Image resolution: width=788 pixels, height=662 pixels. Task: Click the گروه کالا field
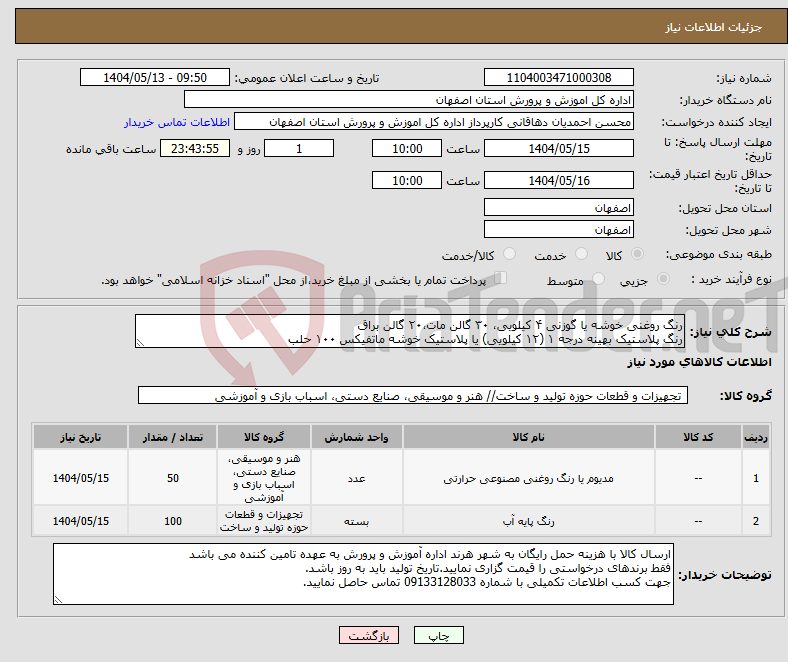click(x=413, y=396)
